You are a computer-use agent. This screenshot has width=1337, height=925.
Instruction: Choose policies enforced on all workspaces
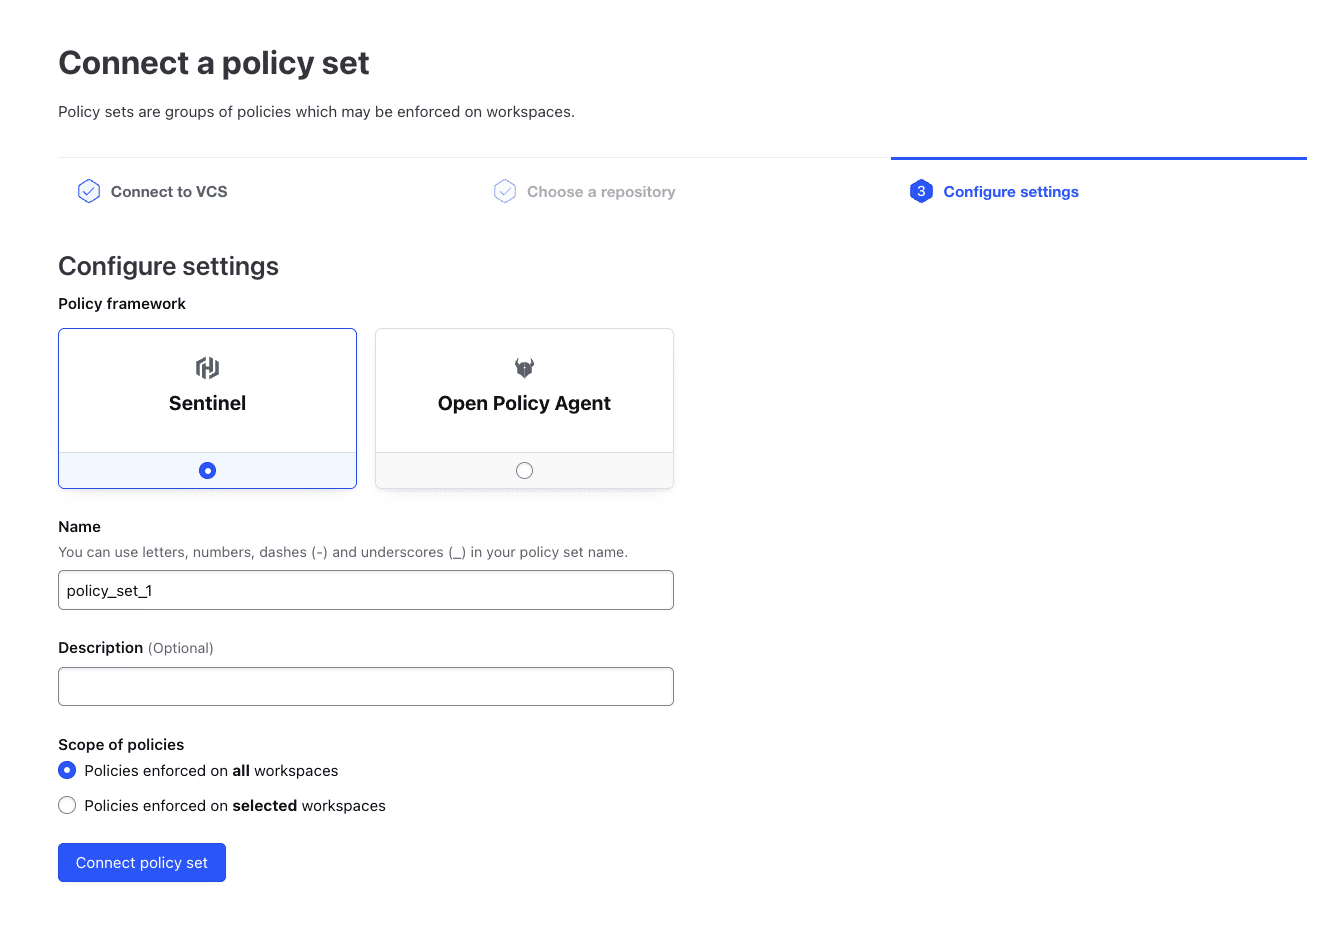pyautogui.click(x=67, y=770)
